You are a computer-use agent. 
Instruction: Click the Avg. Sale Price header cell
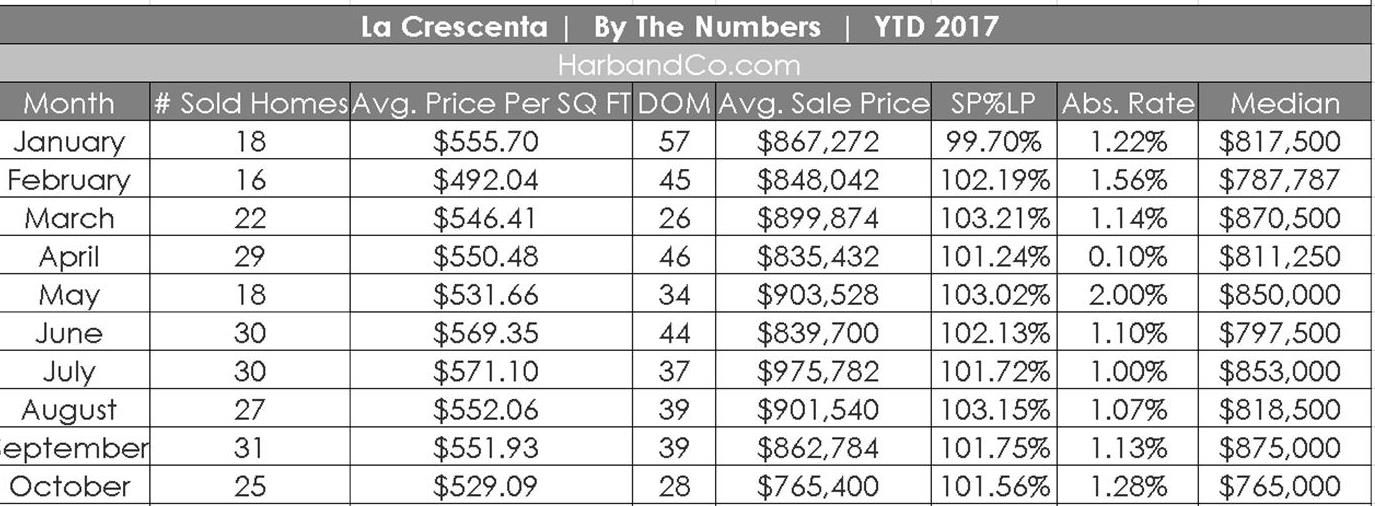click(x=822, y=103)
